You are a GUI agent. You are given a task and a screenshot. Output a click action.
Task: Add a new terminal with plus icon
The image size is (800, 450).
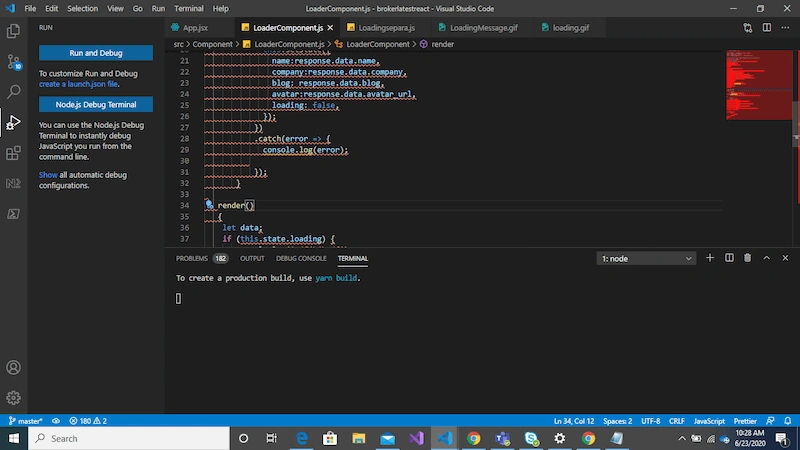[x=710, y=258]
